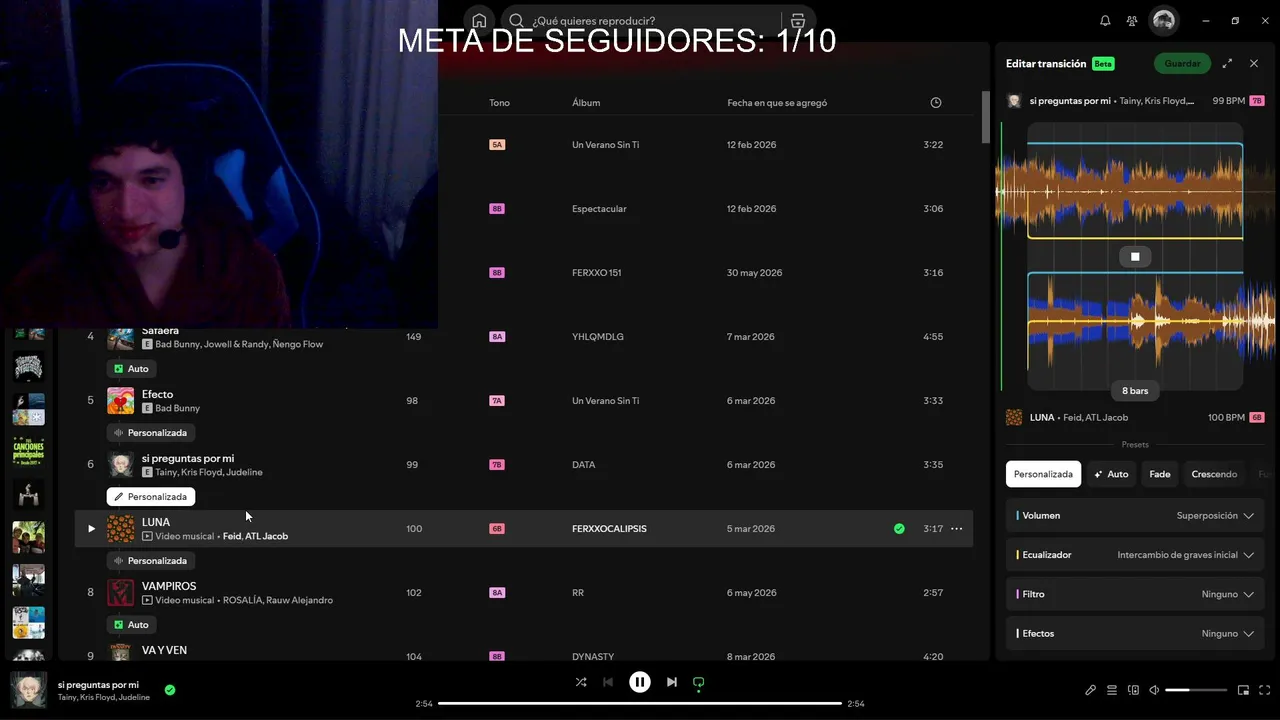Stop the transition preview playback
This screenshot has height=720, width=1280.
tap(1135, 257)
